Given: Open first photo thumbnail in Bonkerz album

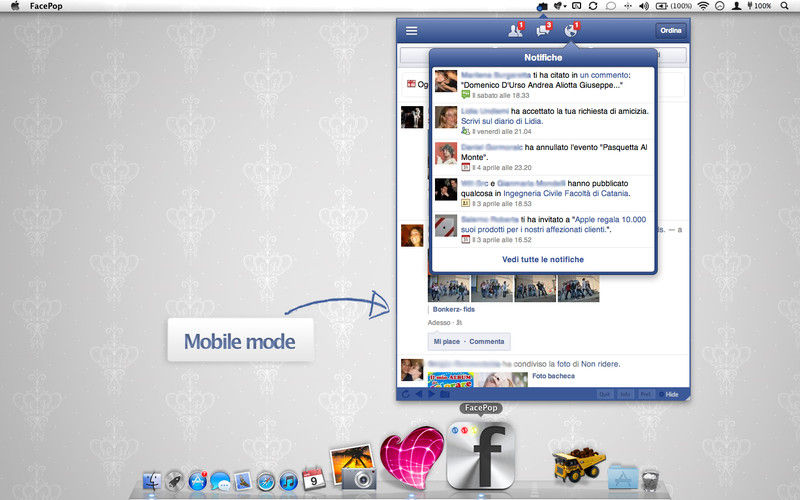Looking at the screenshot, I should coord(448,289).
